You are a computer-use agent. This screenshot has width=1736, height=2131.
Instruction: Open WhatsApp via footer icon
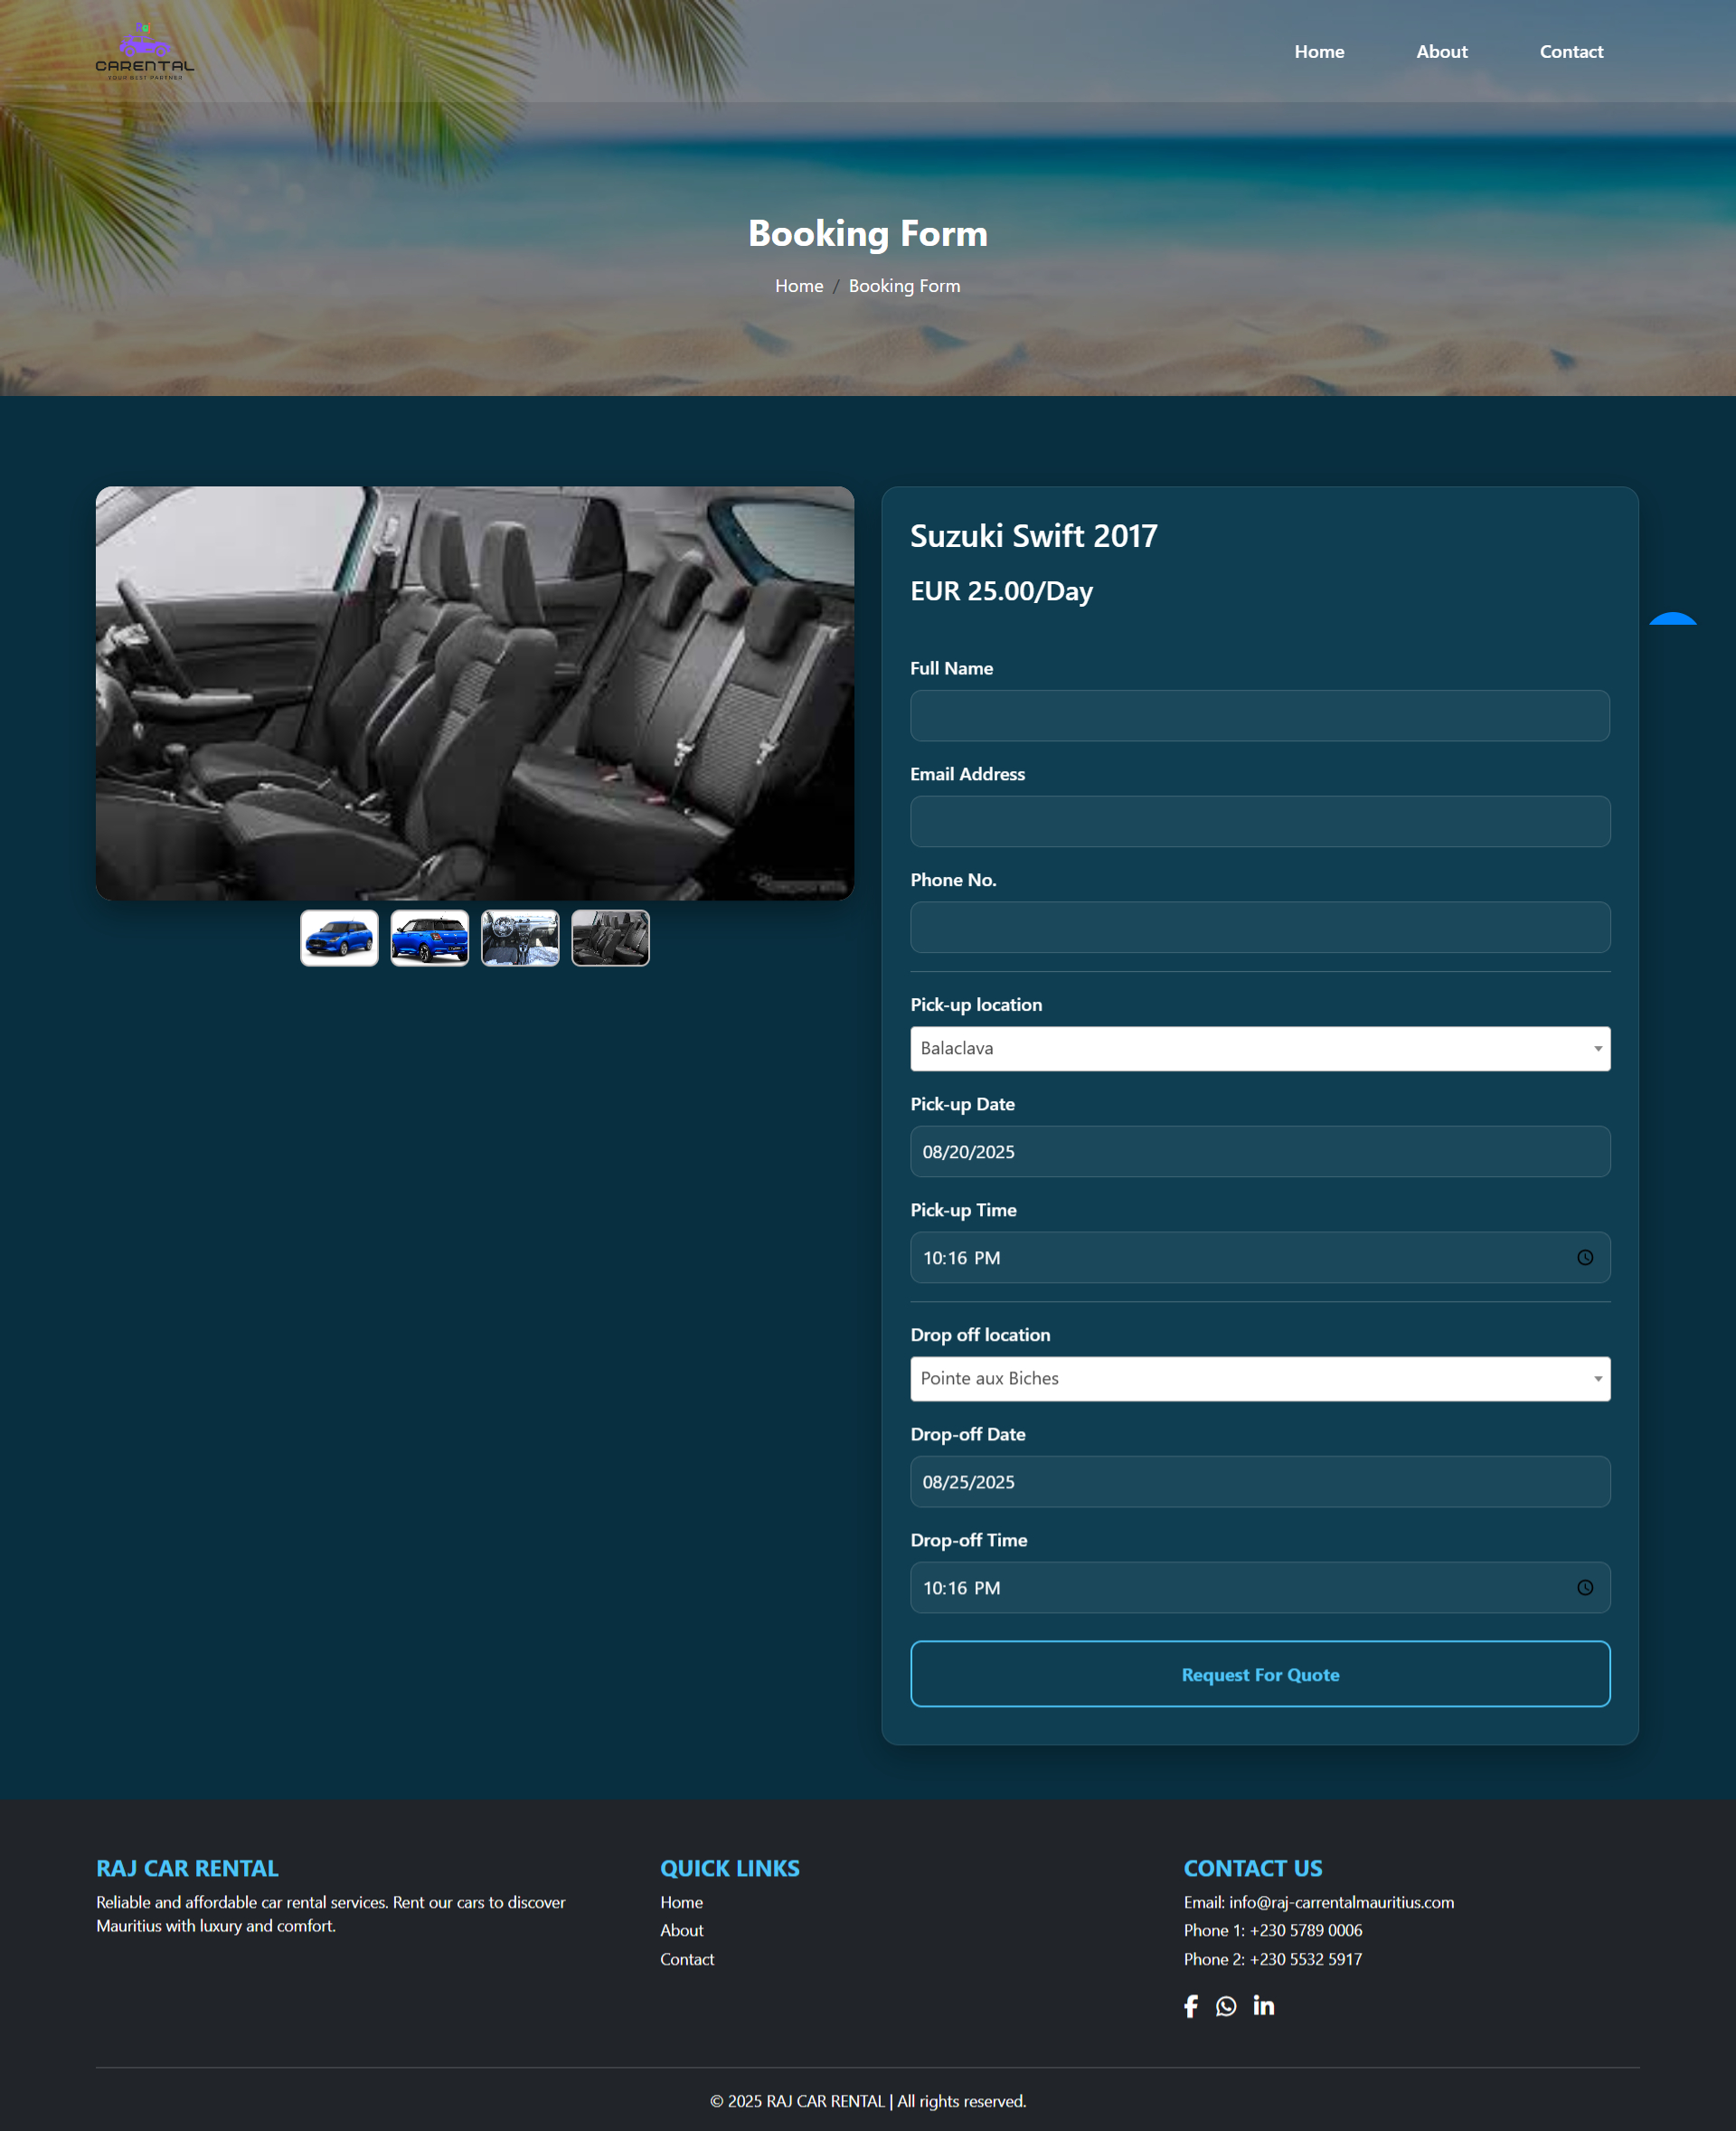point(1227,2006)
